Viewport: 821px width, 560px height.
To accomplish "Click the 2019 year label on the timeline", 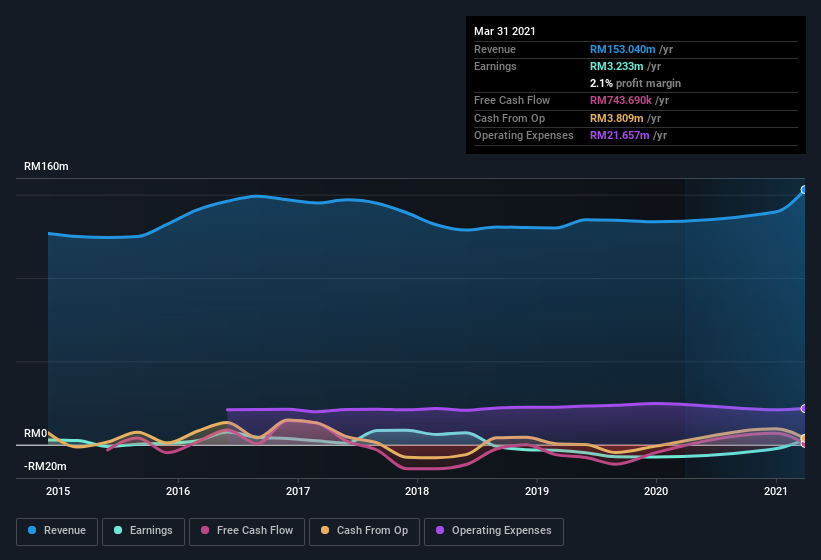I will pos(537,491).
